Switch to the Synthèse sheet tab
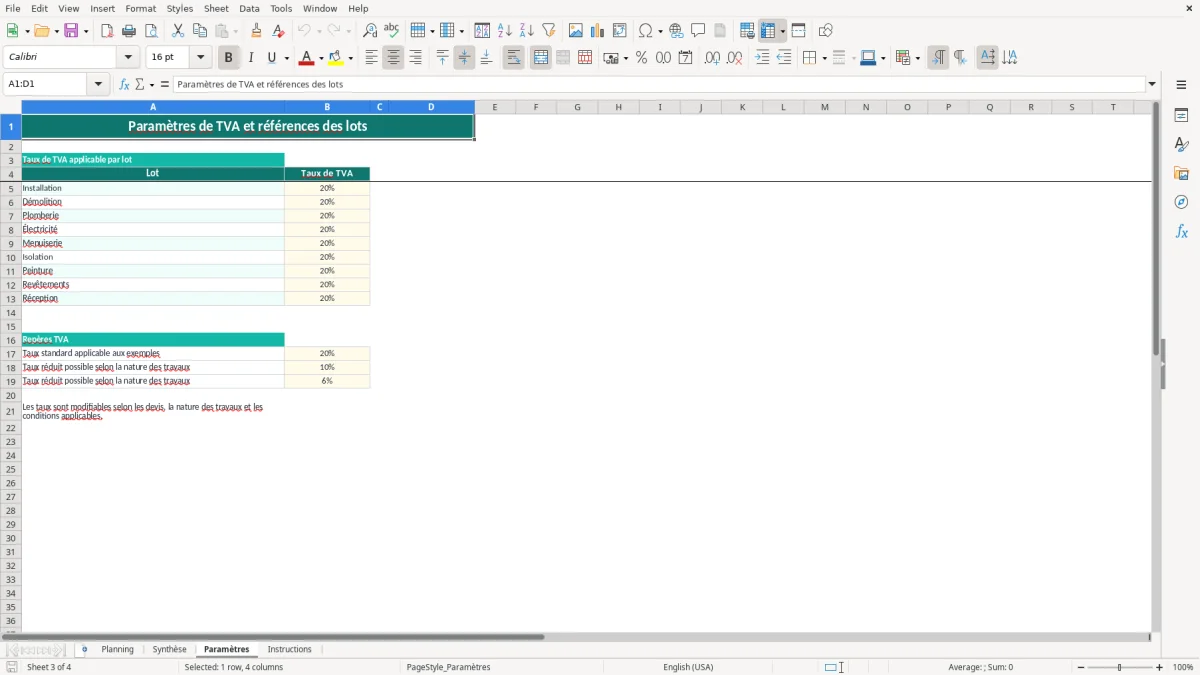The width and height of the screenshot is (1200, 675). pos(169,649)
